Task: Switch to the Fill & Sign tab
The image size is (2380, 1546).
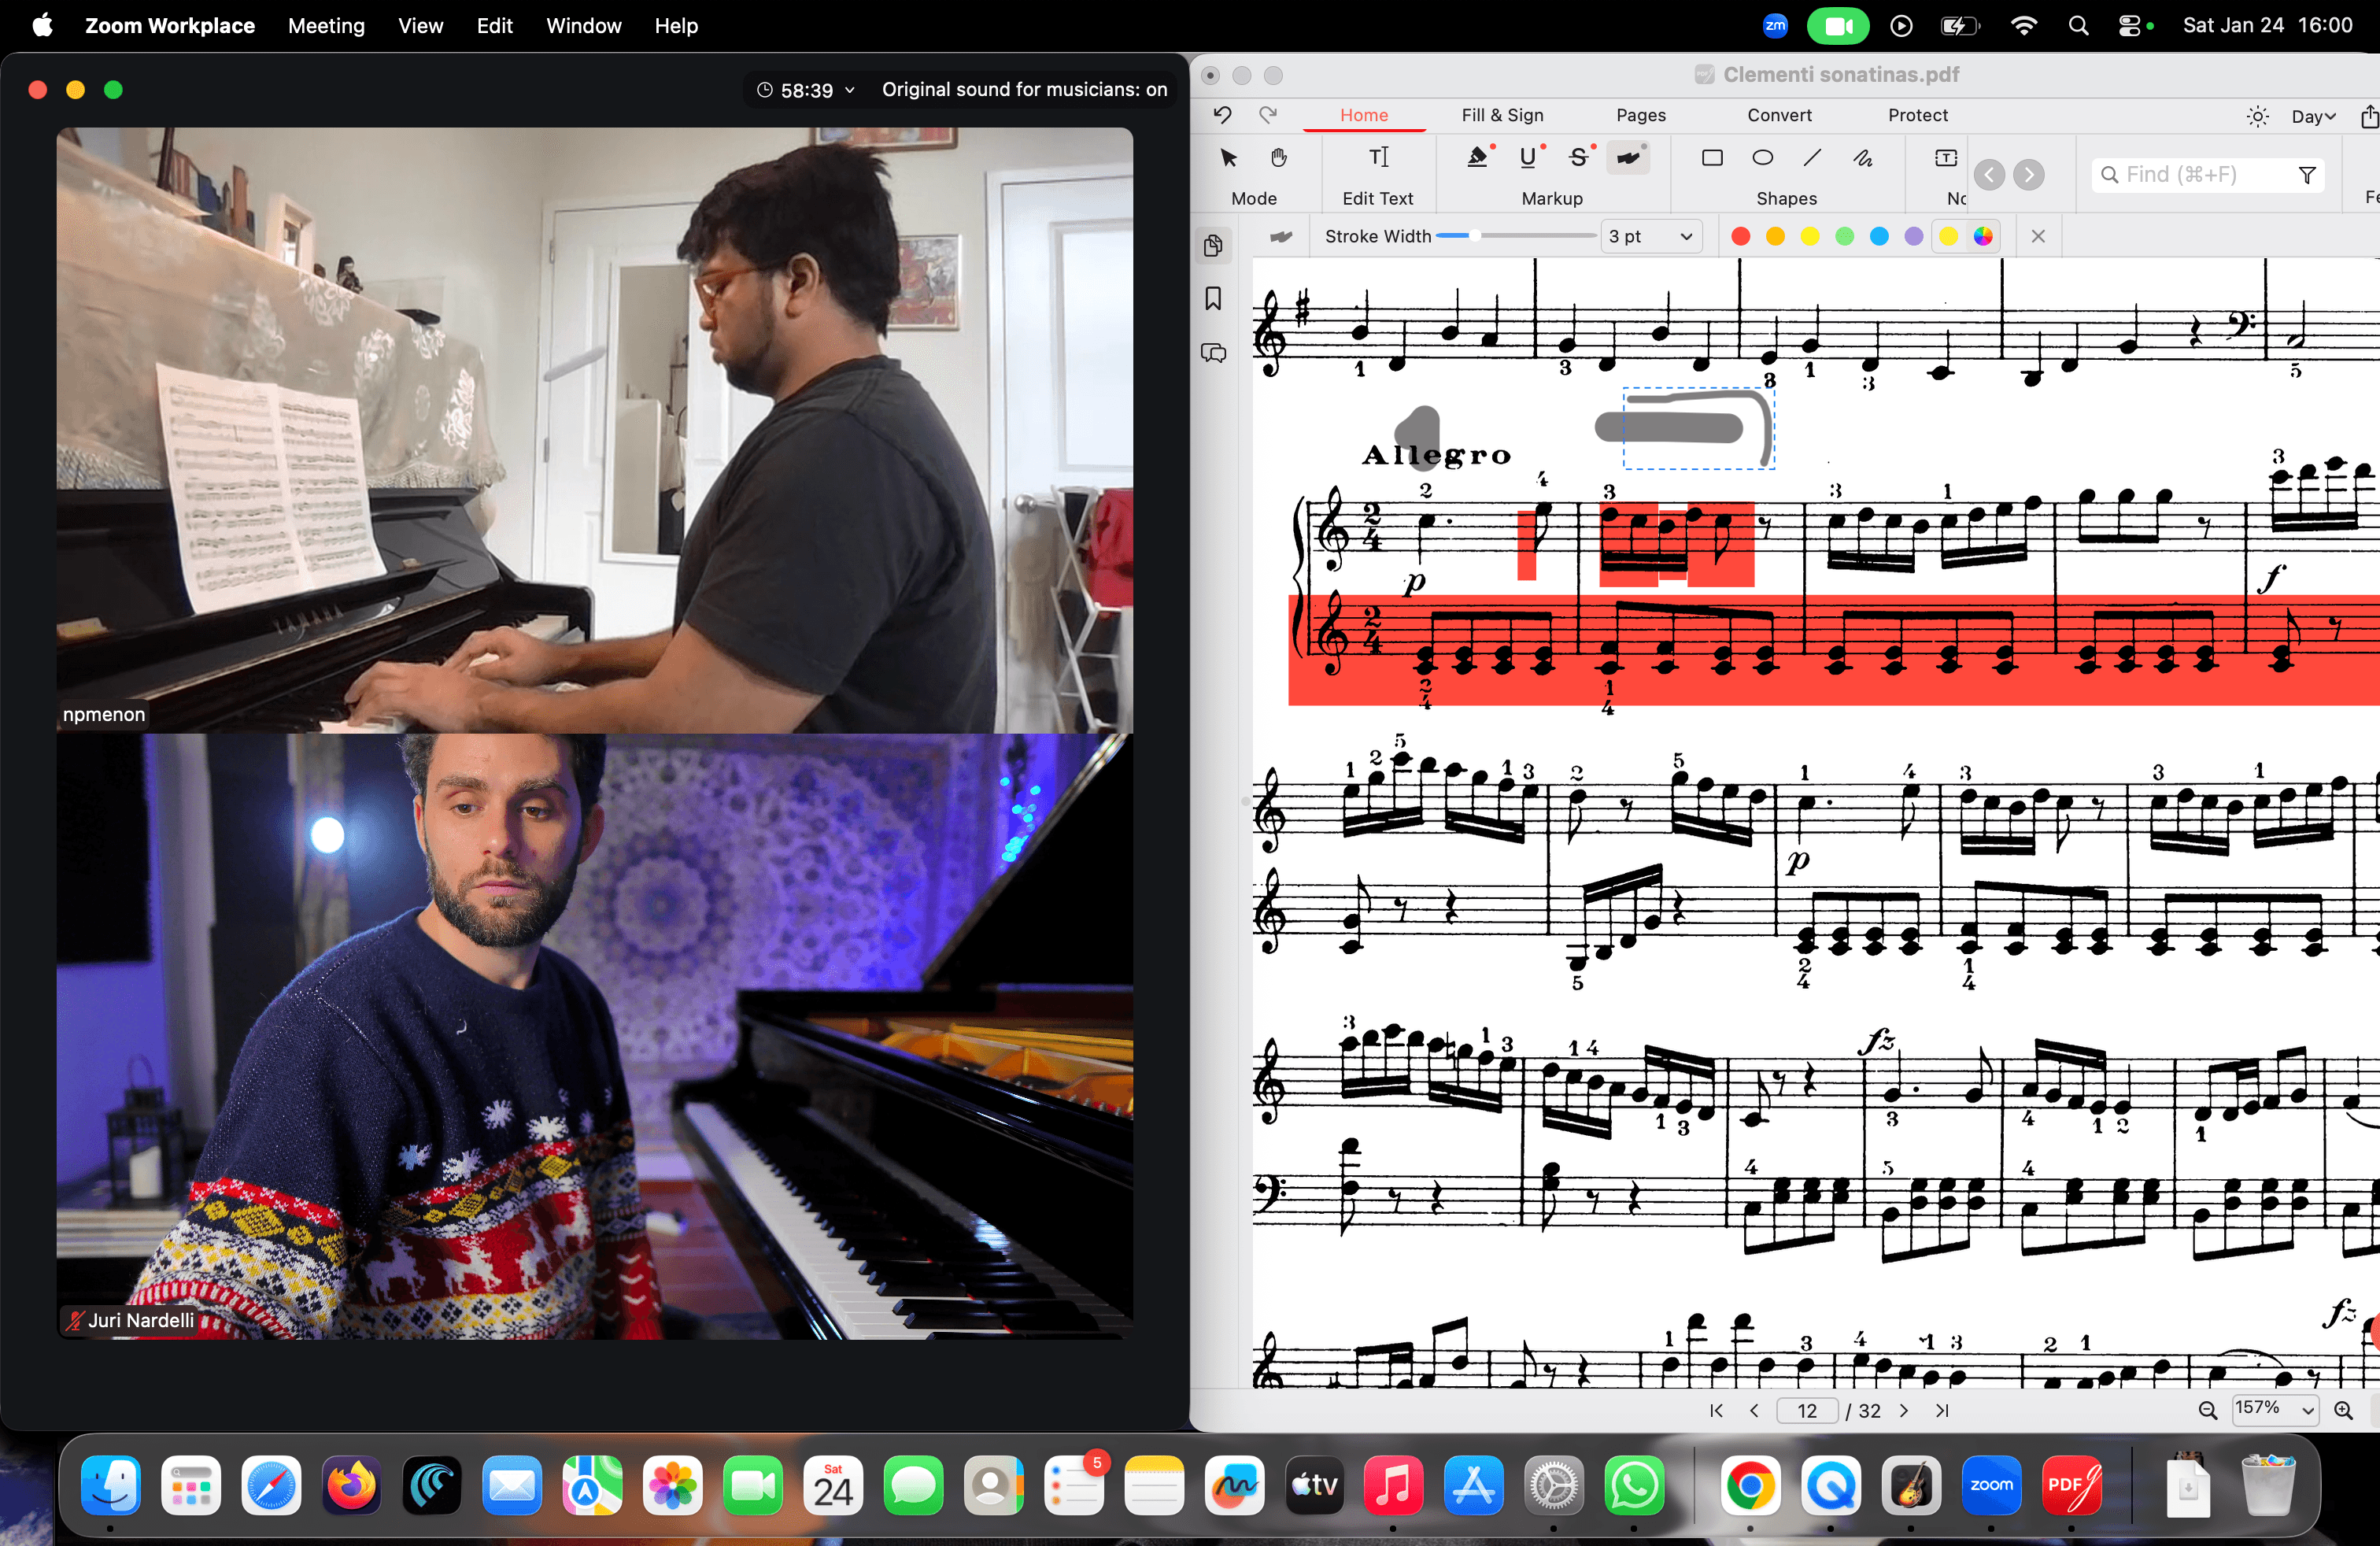Action: point(1501,115)
